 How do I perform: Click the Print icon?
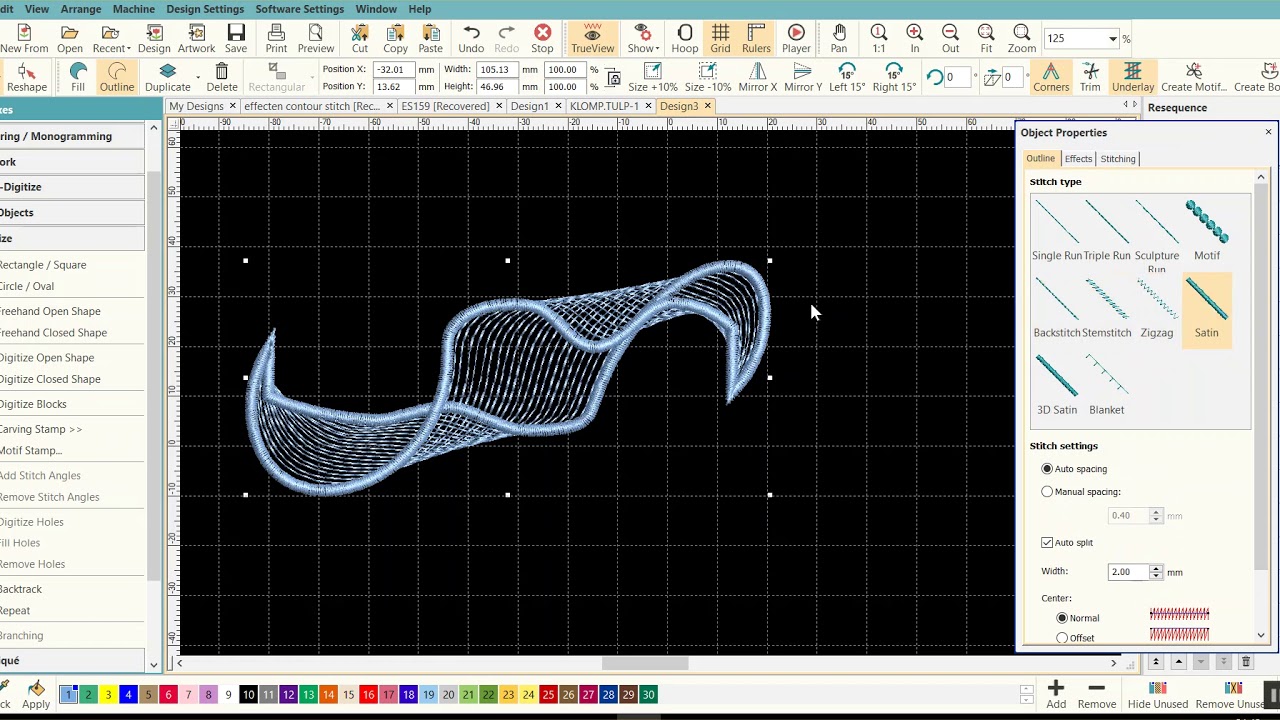276,38
